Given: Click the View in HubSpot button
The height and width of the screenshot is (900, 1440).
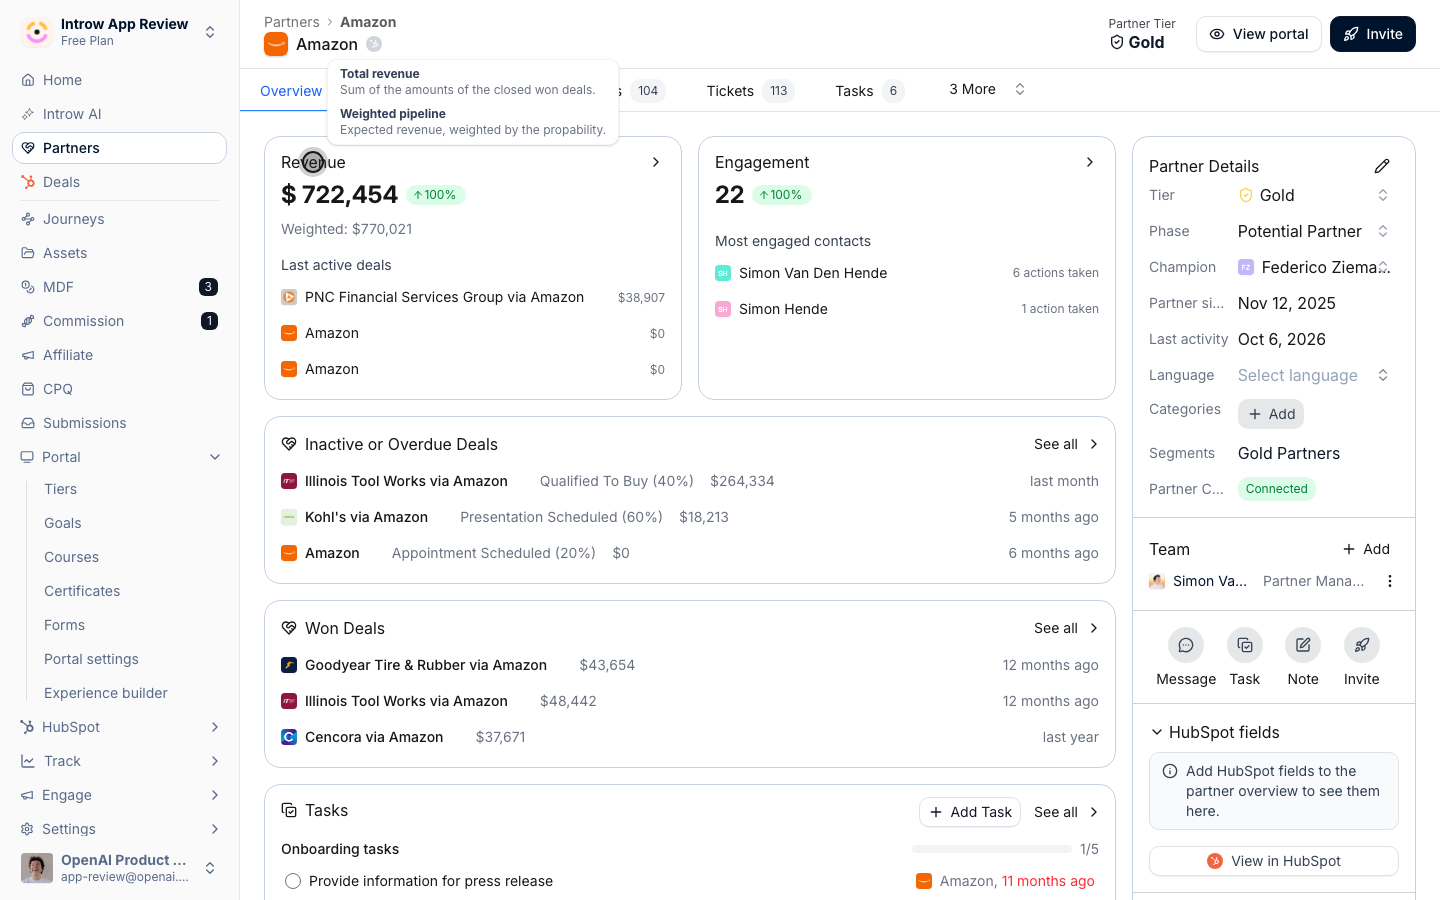Looking at the screenshot, I should click(x=1274, y=861).
